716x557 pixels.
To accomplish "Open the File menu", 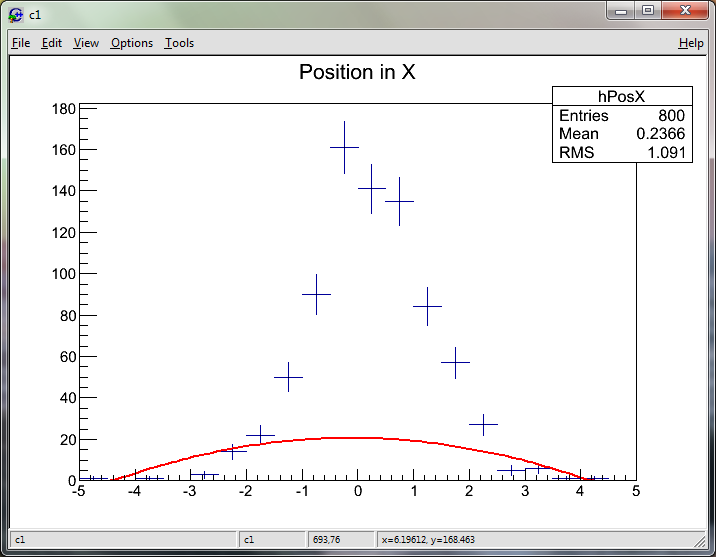I will (x=20, y=43).
